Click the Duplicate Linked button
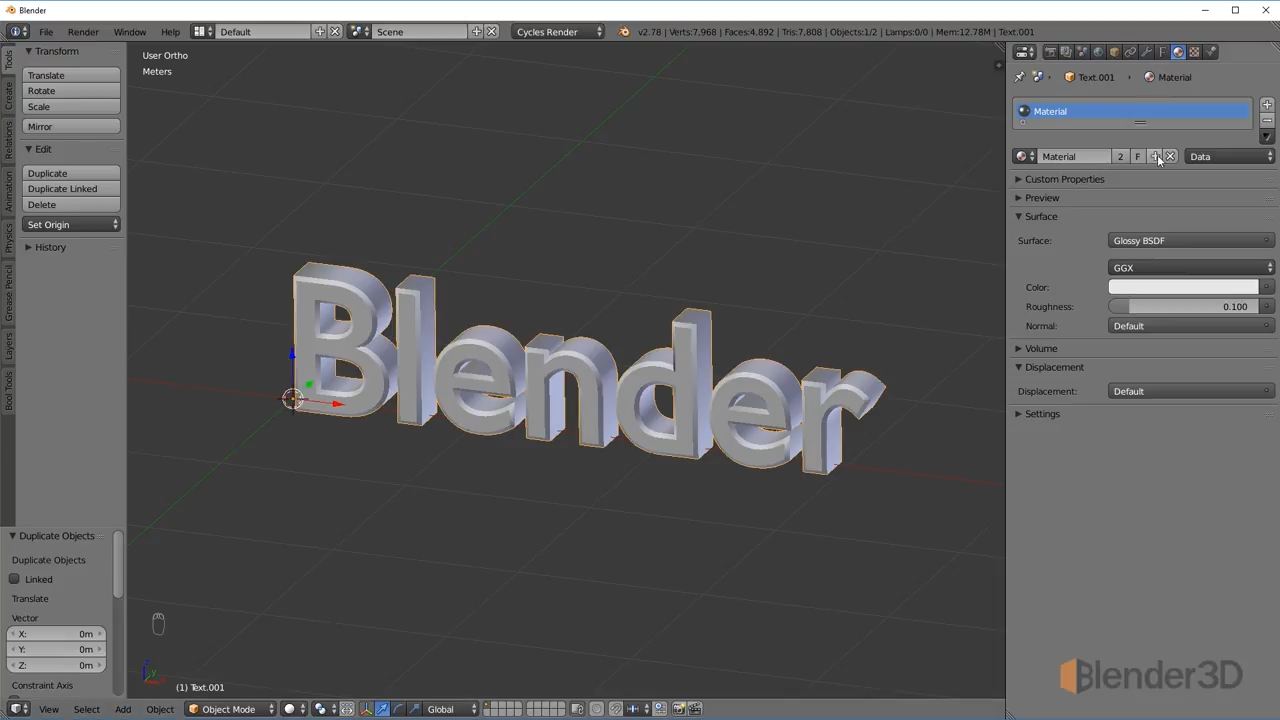1280x720 pixels. [71, 189]
